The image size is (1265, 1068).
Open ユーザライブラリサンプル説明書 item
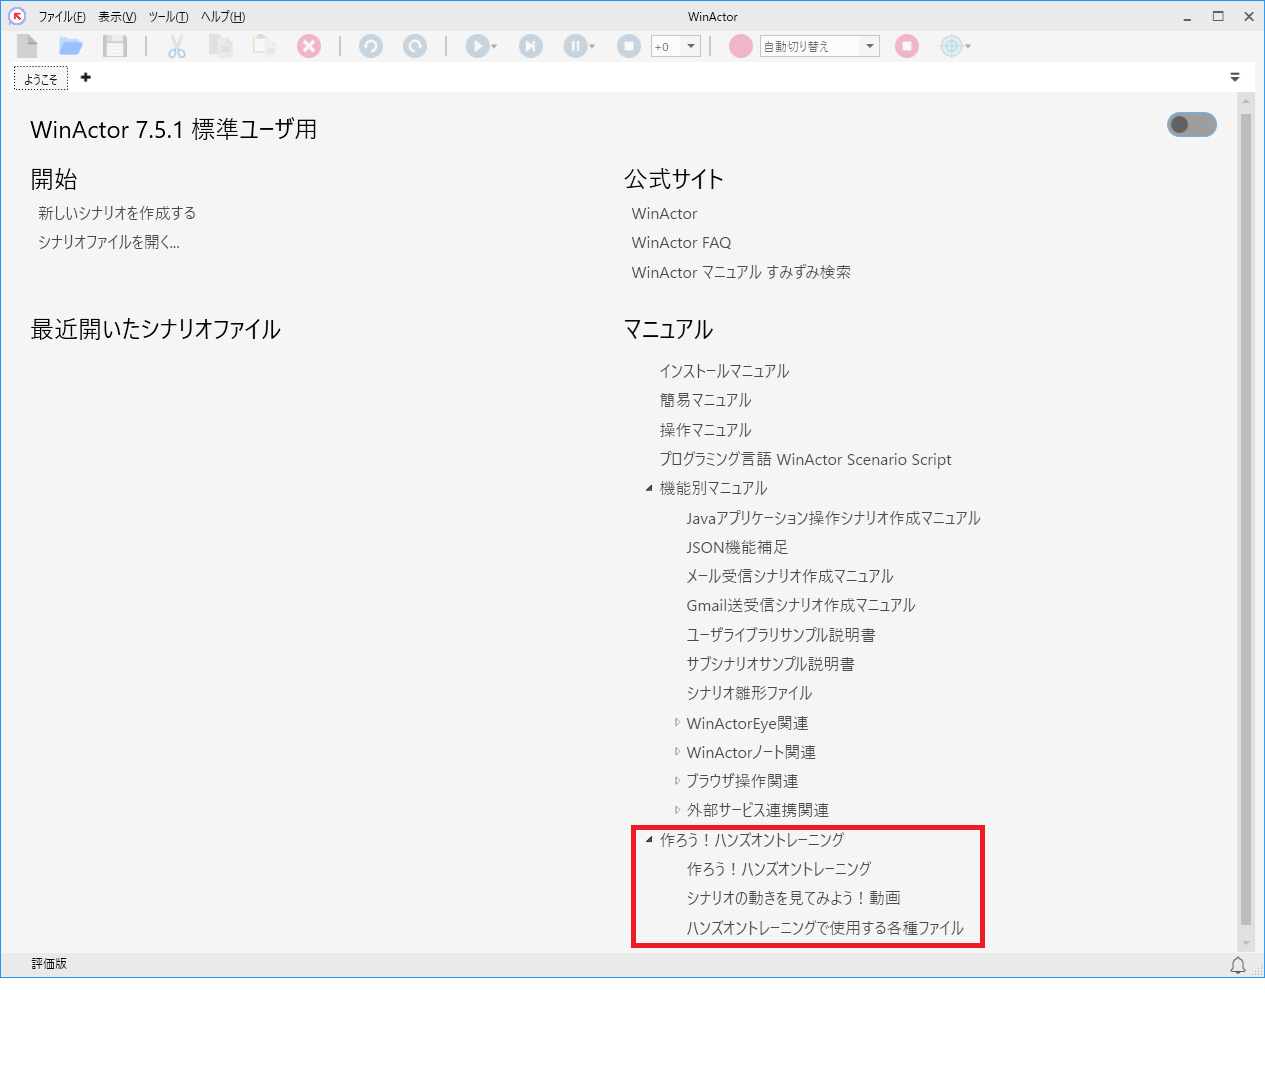click(781, 635)
